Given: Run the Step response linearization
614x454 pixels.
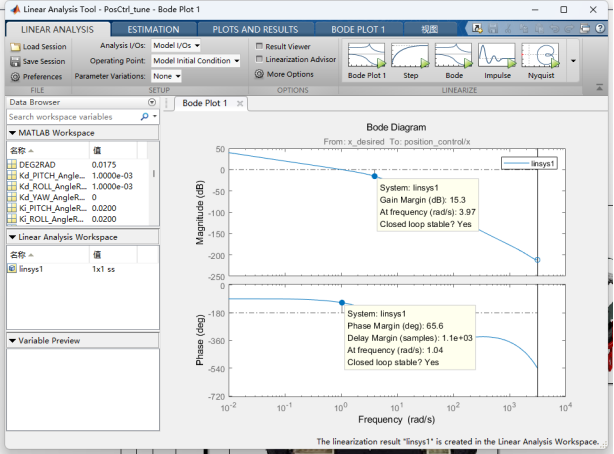Looking at the screenshot, I should (411, 58).
